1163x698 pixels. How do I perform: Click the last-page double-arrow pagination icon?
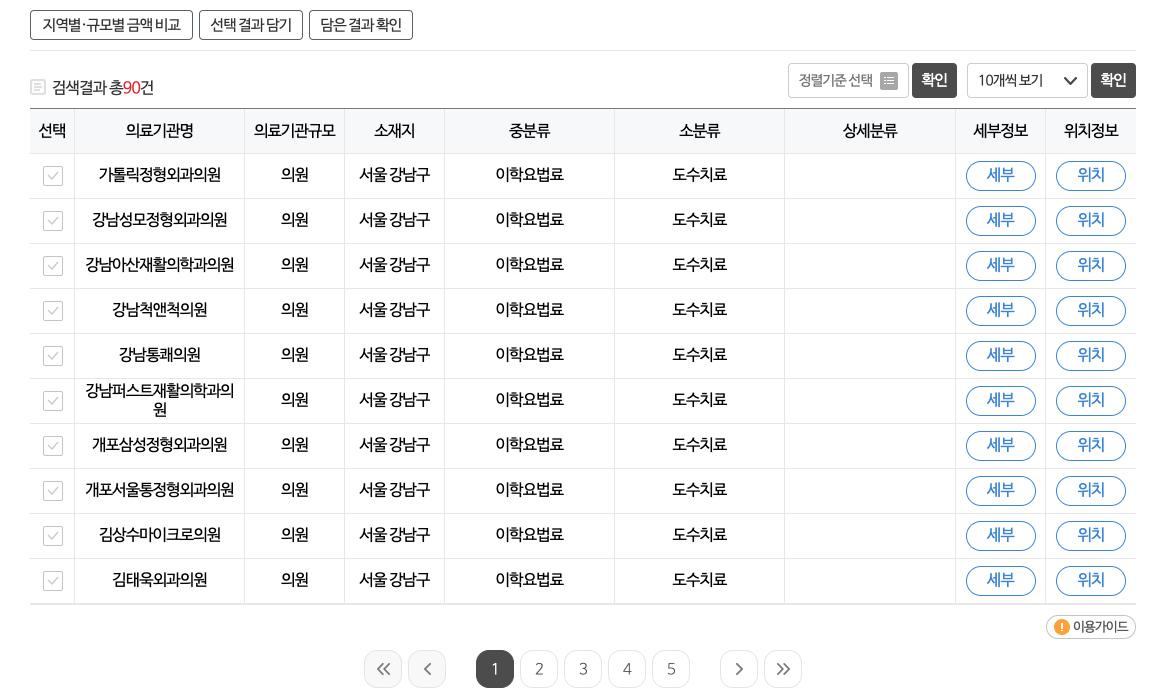tap(783, 669)
